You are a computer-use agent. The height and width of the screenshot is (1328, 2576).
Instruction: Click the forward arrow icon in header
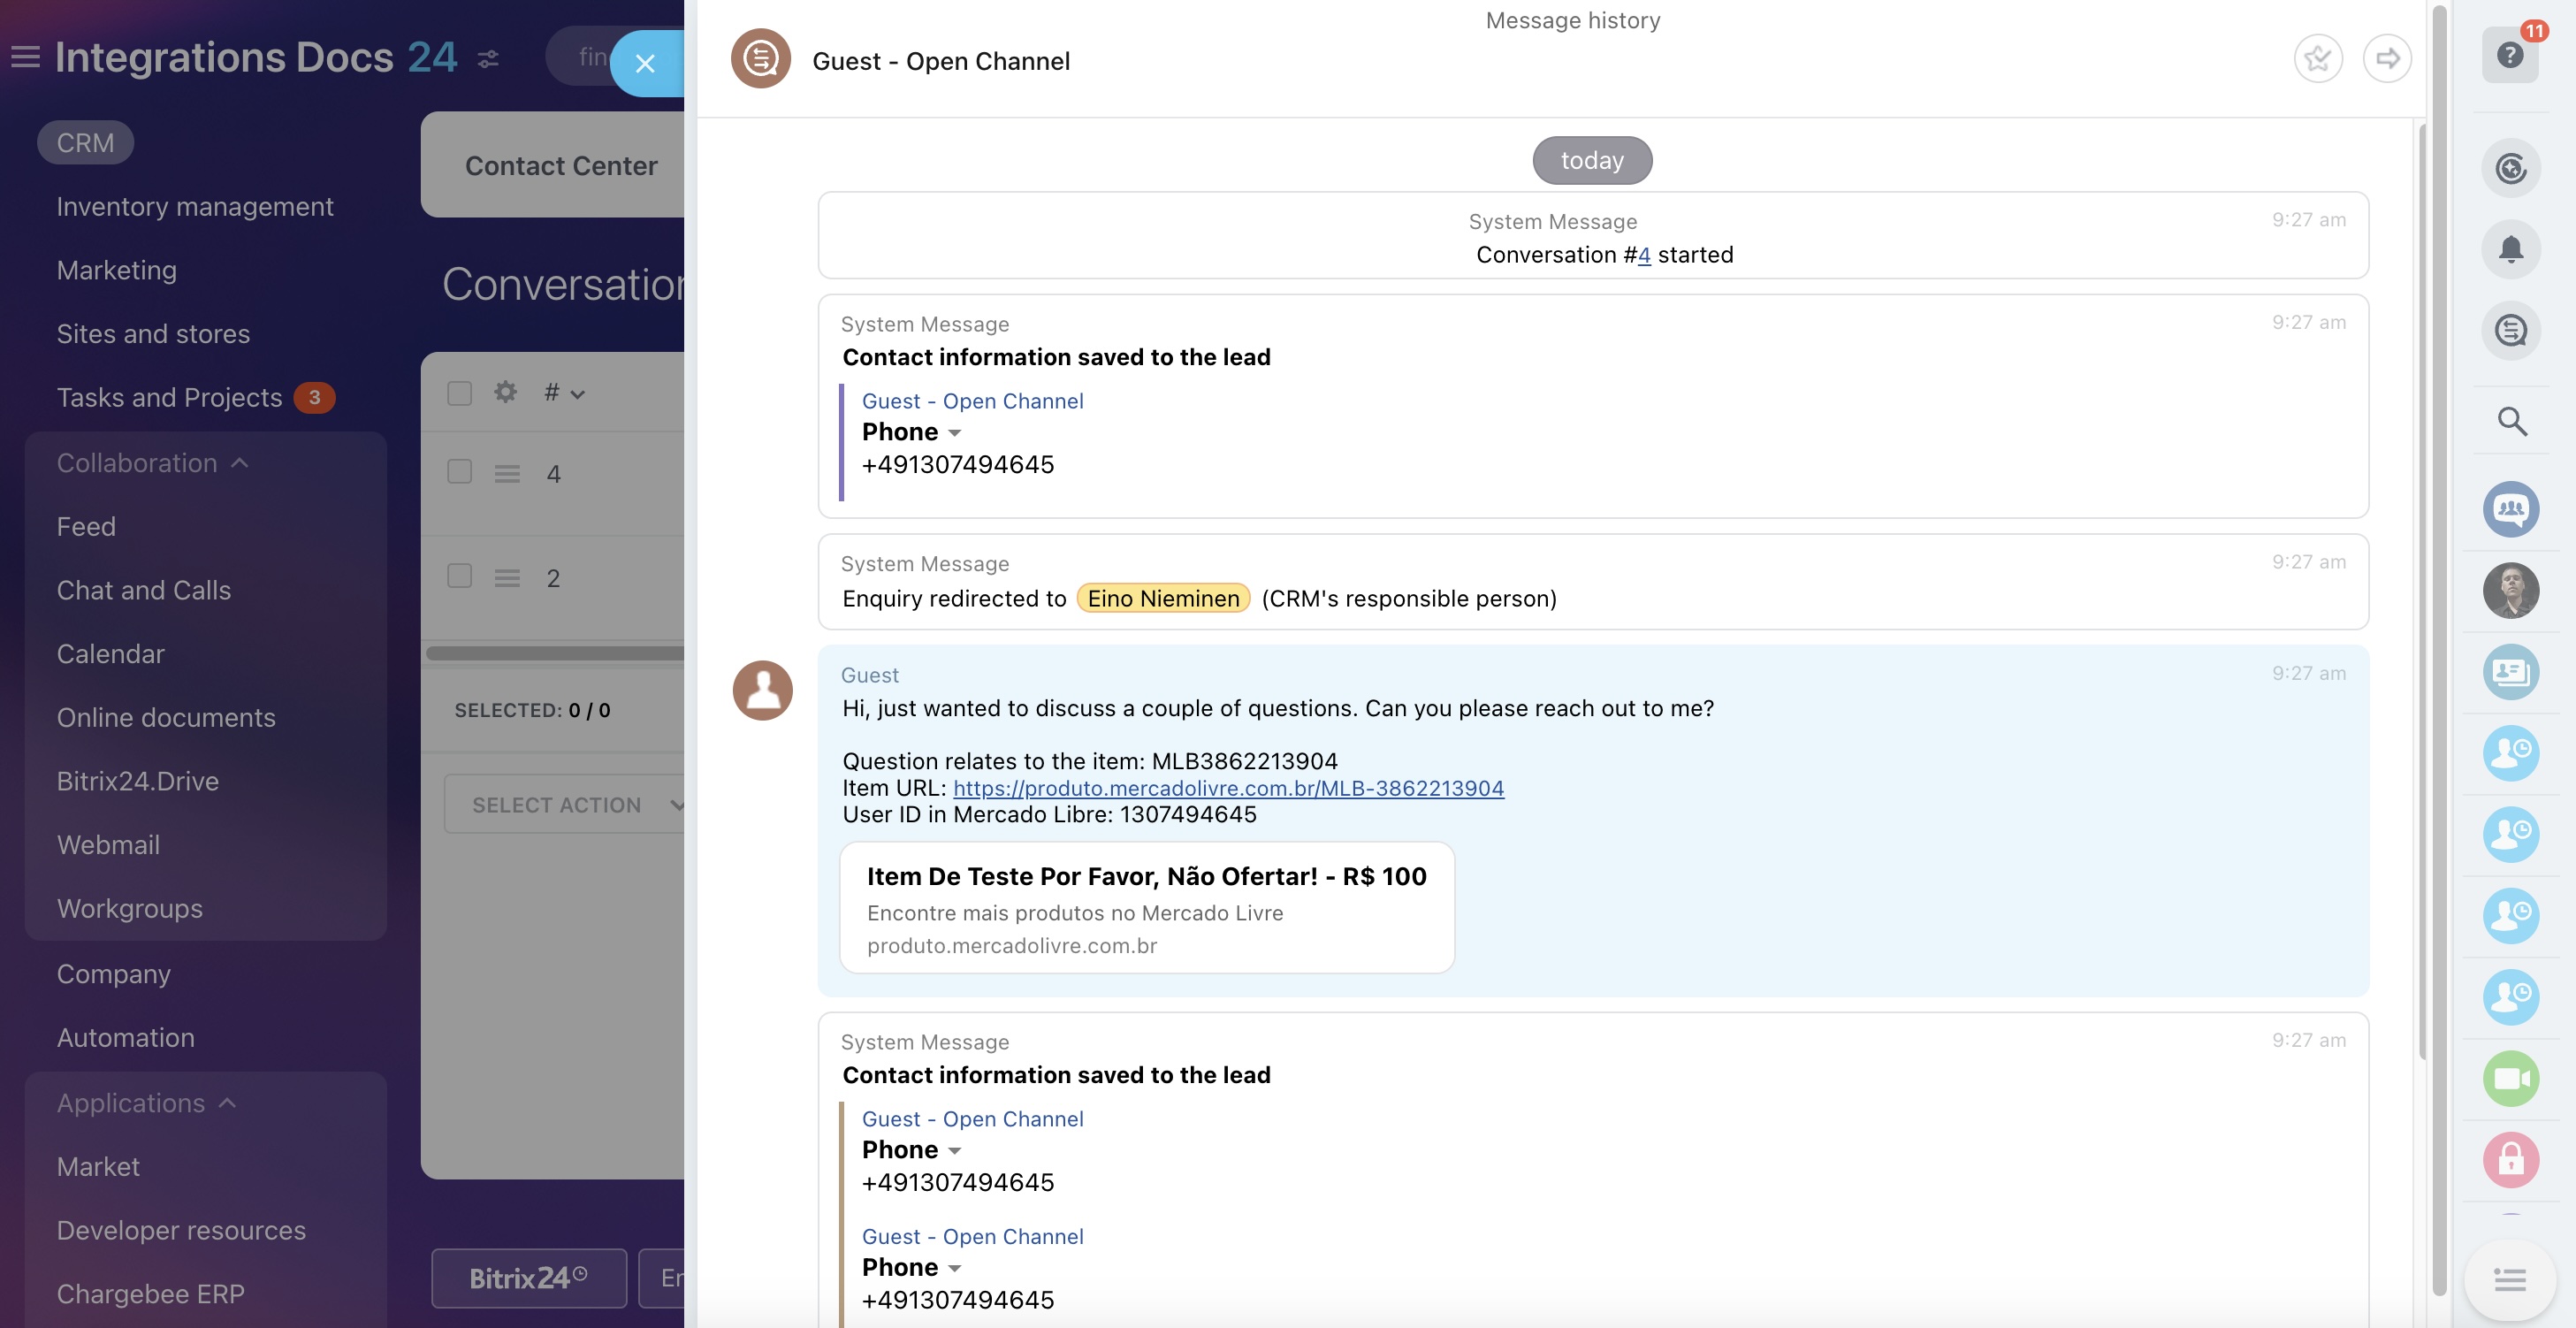[2386, 59]
